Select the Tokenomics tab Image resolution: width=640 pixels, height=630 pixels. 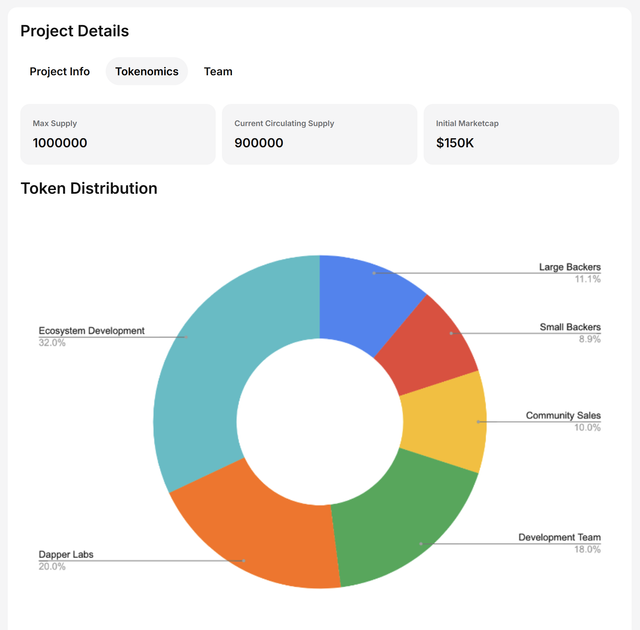pyautogui.click(x=147, y=72)
